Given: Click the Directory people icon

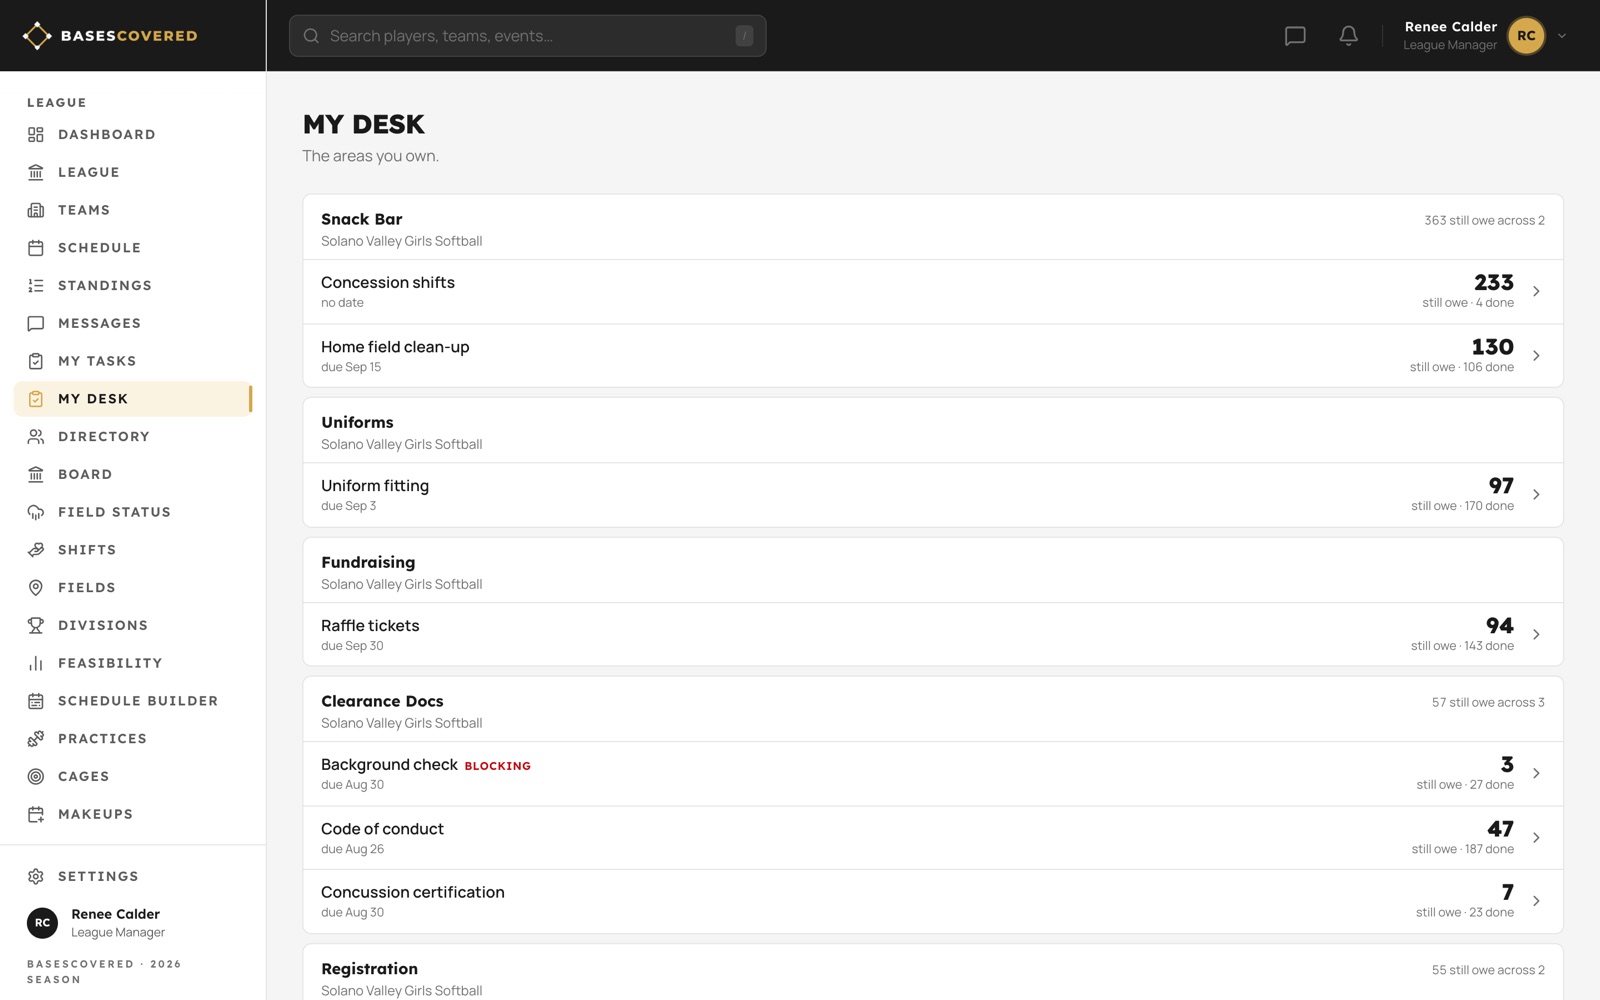Looking at the screenshot, I should [36, 437].
